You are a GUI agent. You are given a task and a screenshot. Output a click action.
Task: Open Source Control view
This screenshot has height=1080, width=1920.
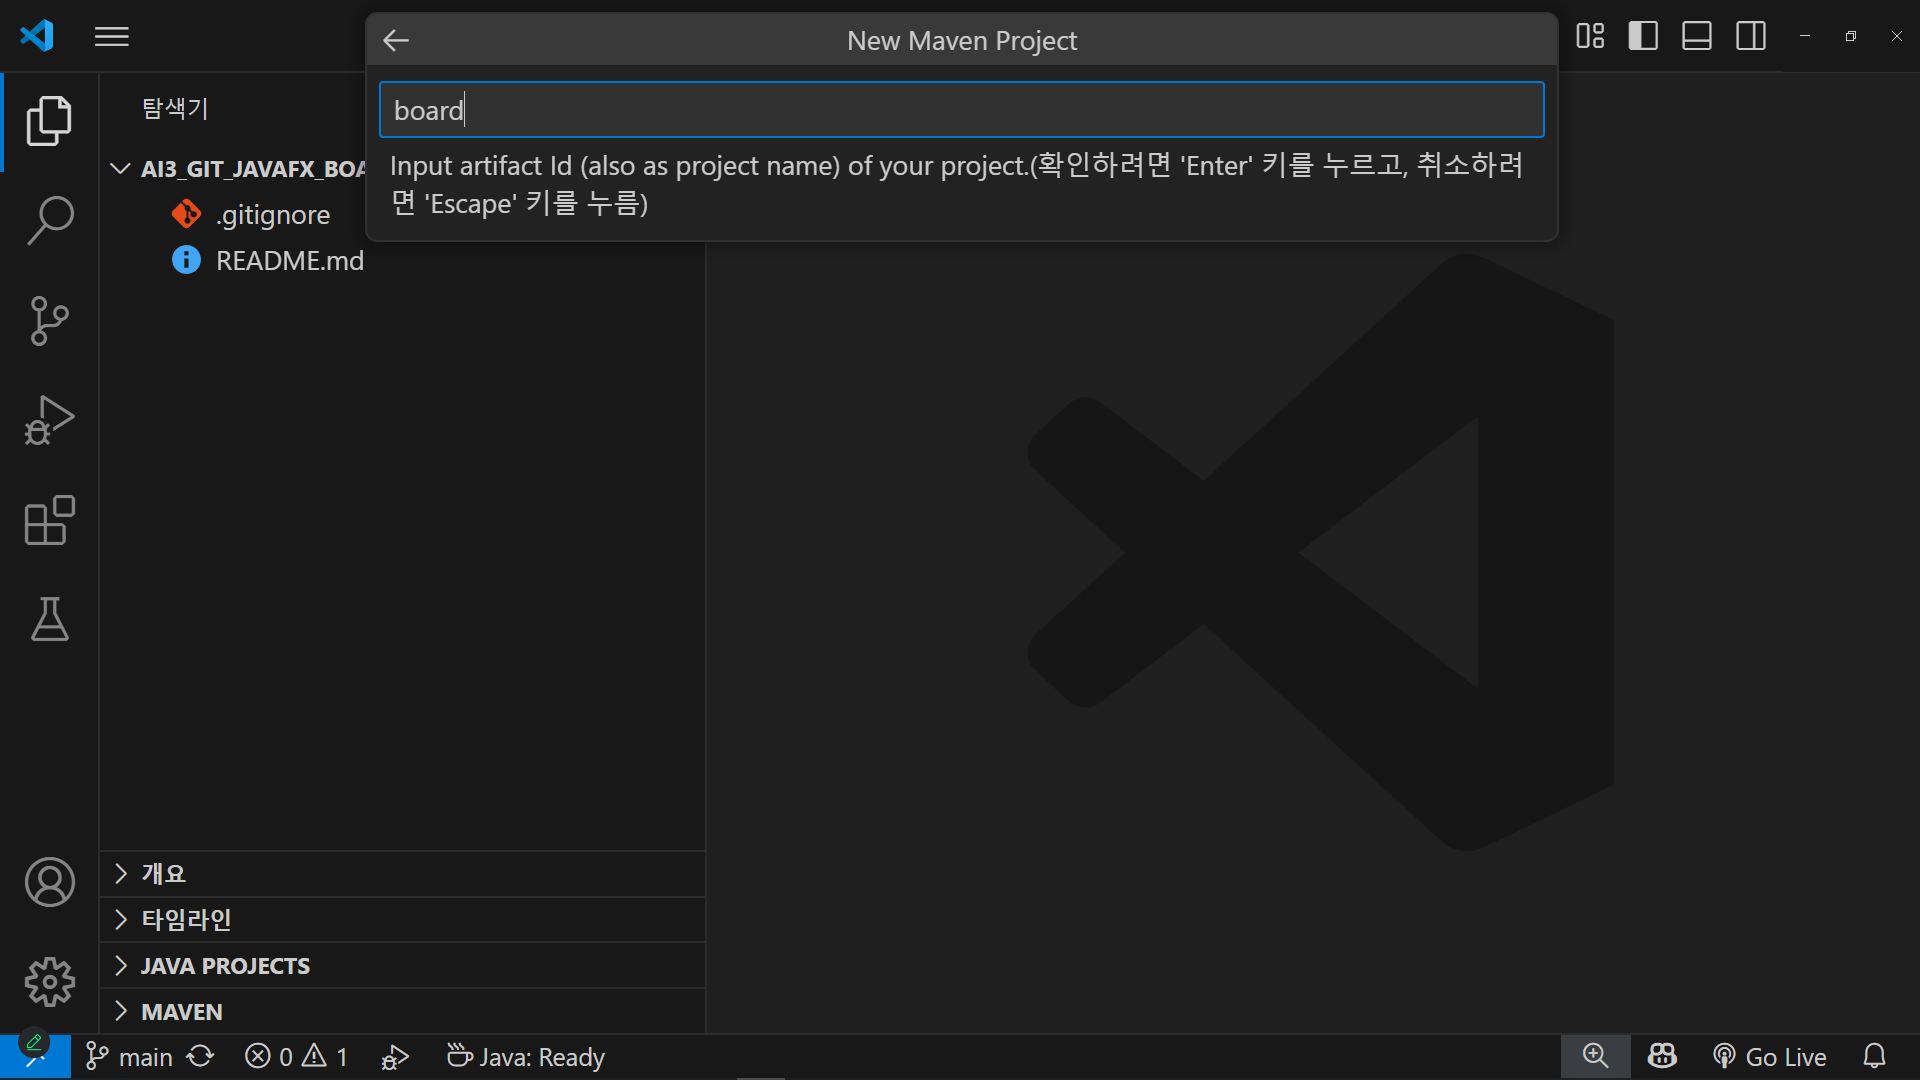[49, 321]
